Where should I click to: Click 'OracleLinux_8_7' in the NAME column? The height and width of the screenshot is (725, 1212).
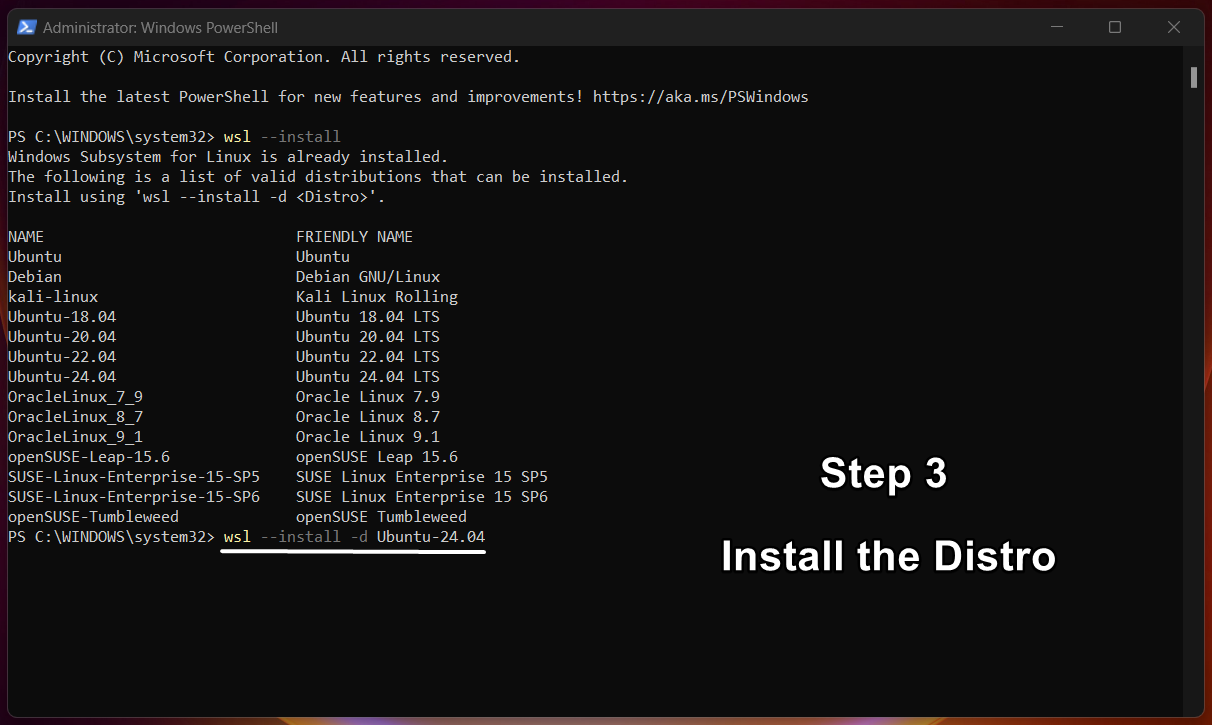[75, 417]
